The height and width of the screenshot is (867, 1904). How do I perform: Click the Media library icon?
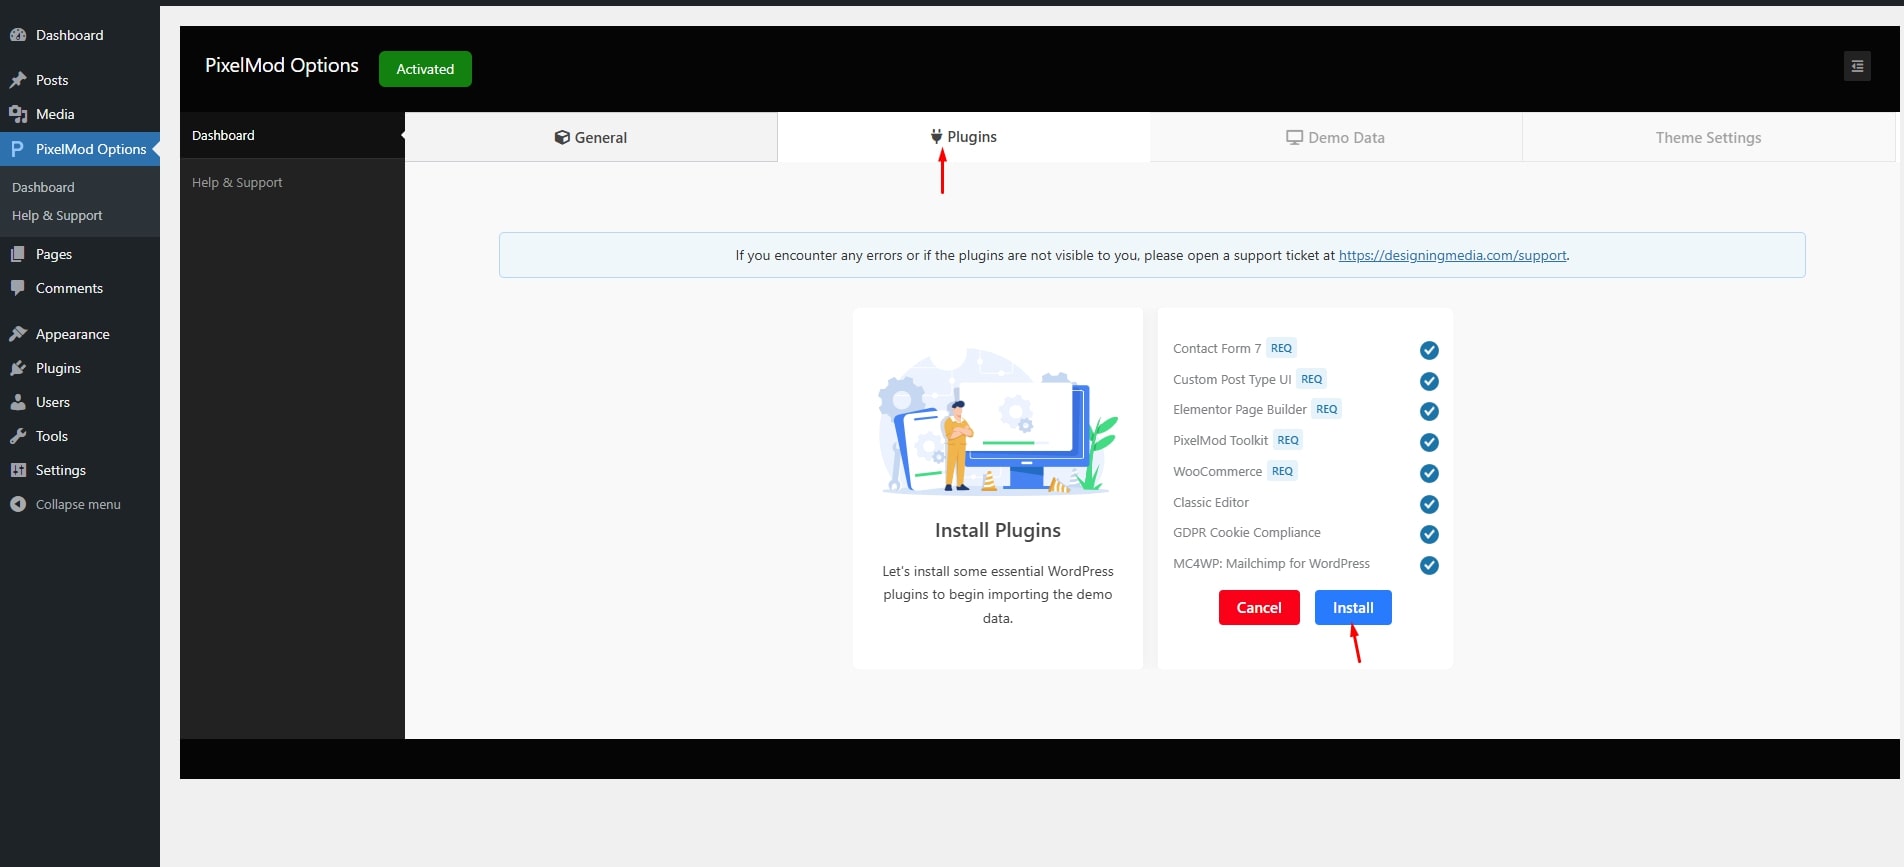click(x=18, y=114)
